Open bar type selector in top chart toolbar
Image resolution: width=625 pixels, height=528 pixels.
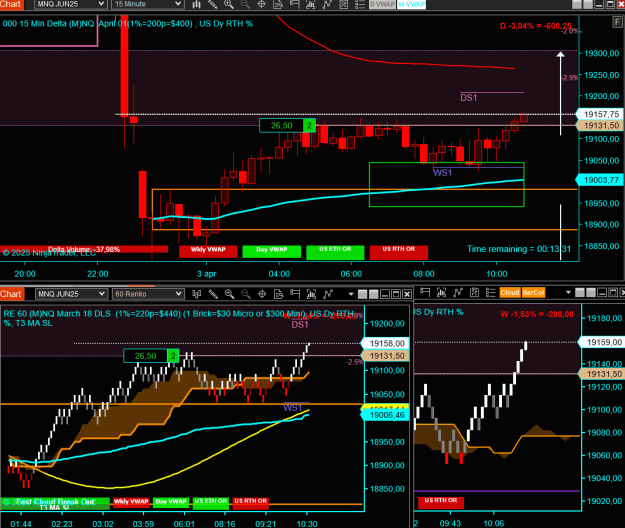click(x=196, y=4)
